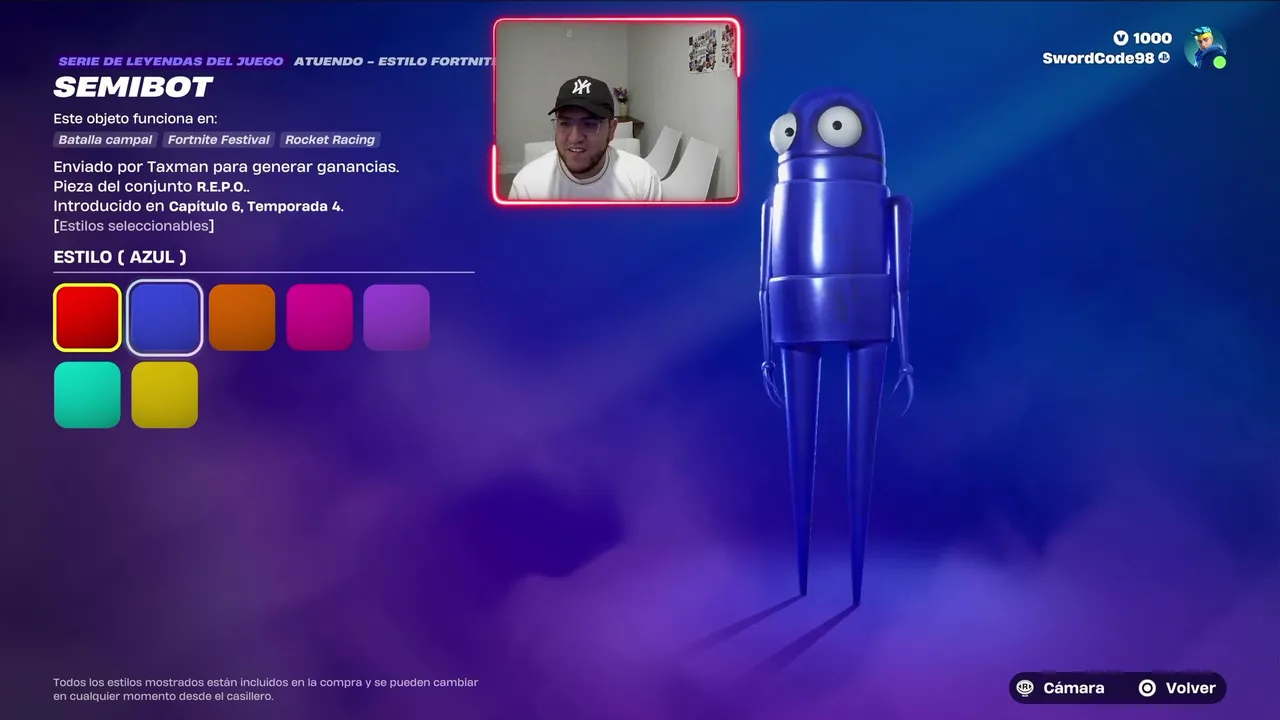The width and height of the screenshot is (1280, 720).
Task: Apply the purple style swatch
Action: coord(396,318)
